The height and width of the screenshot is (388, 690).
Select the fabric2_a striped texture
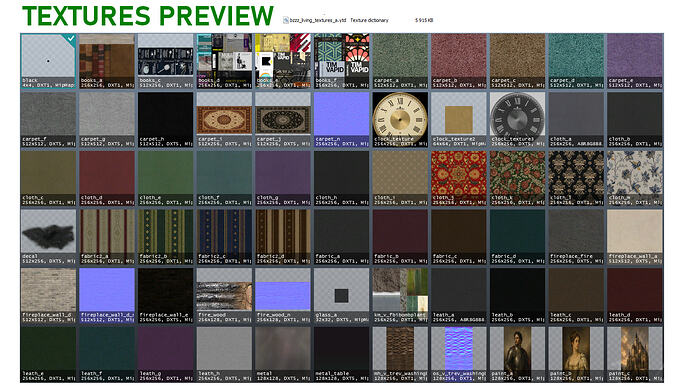pos(107,237)
